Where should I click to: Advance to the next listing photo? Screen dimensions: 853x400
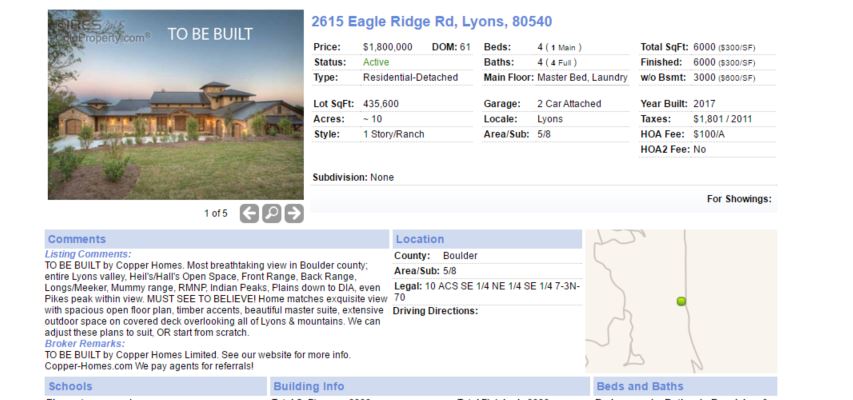[293, 213]
